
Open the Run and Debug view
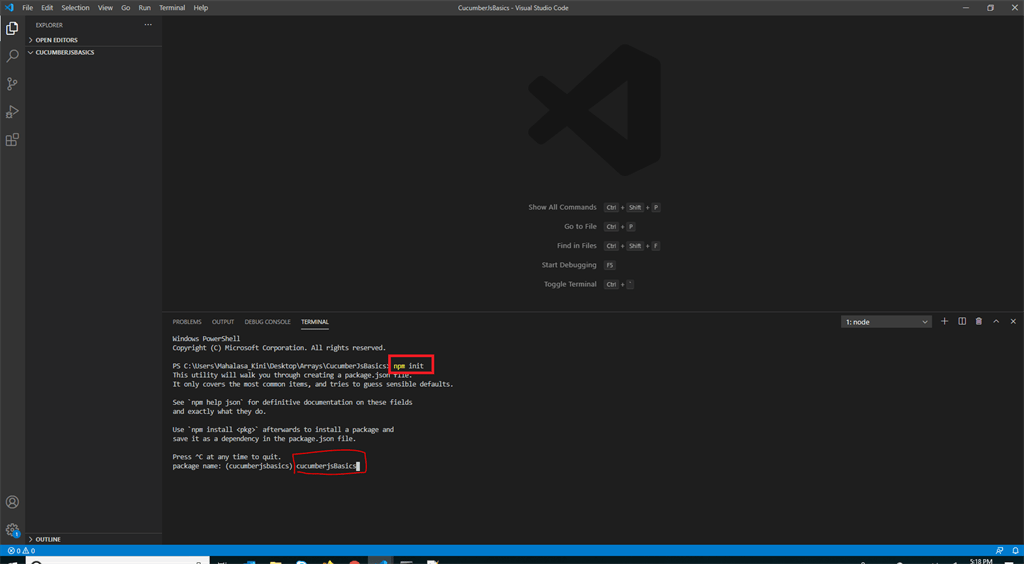12,112
